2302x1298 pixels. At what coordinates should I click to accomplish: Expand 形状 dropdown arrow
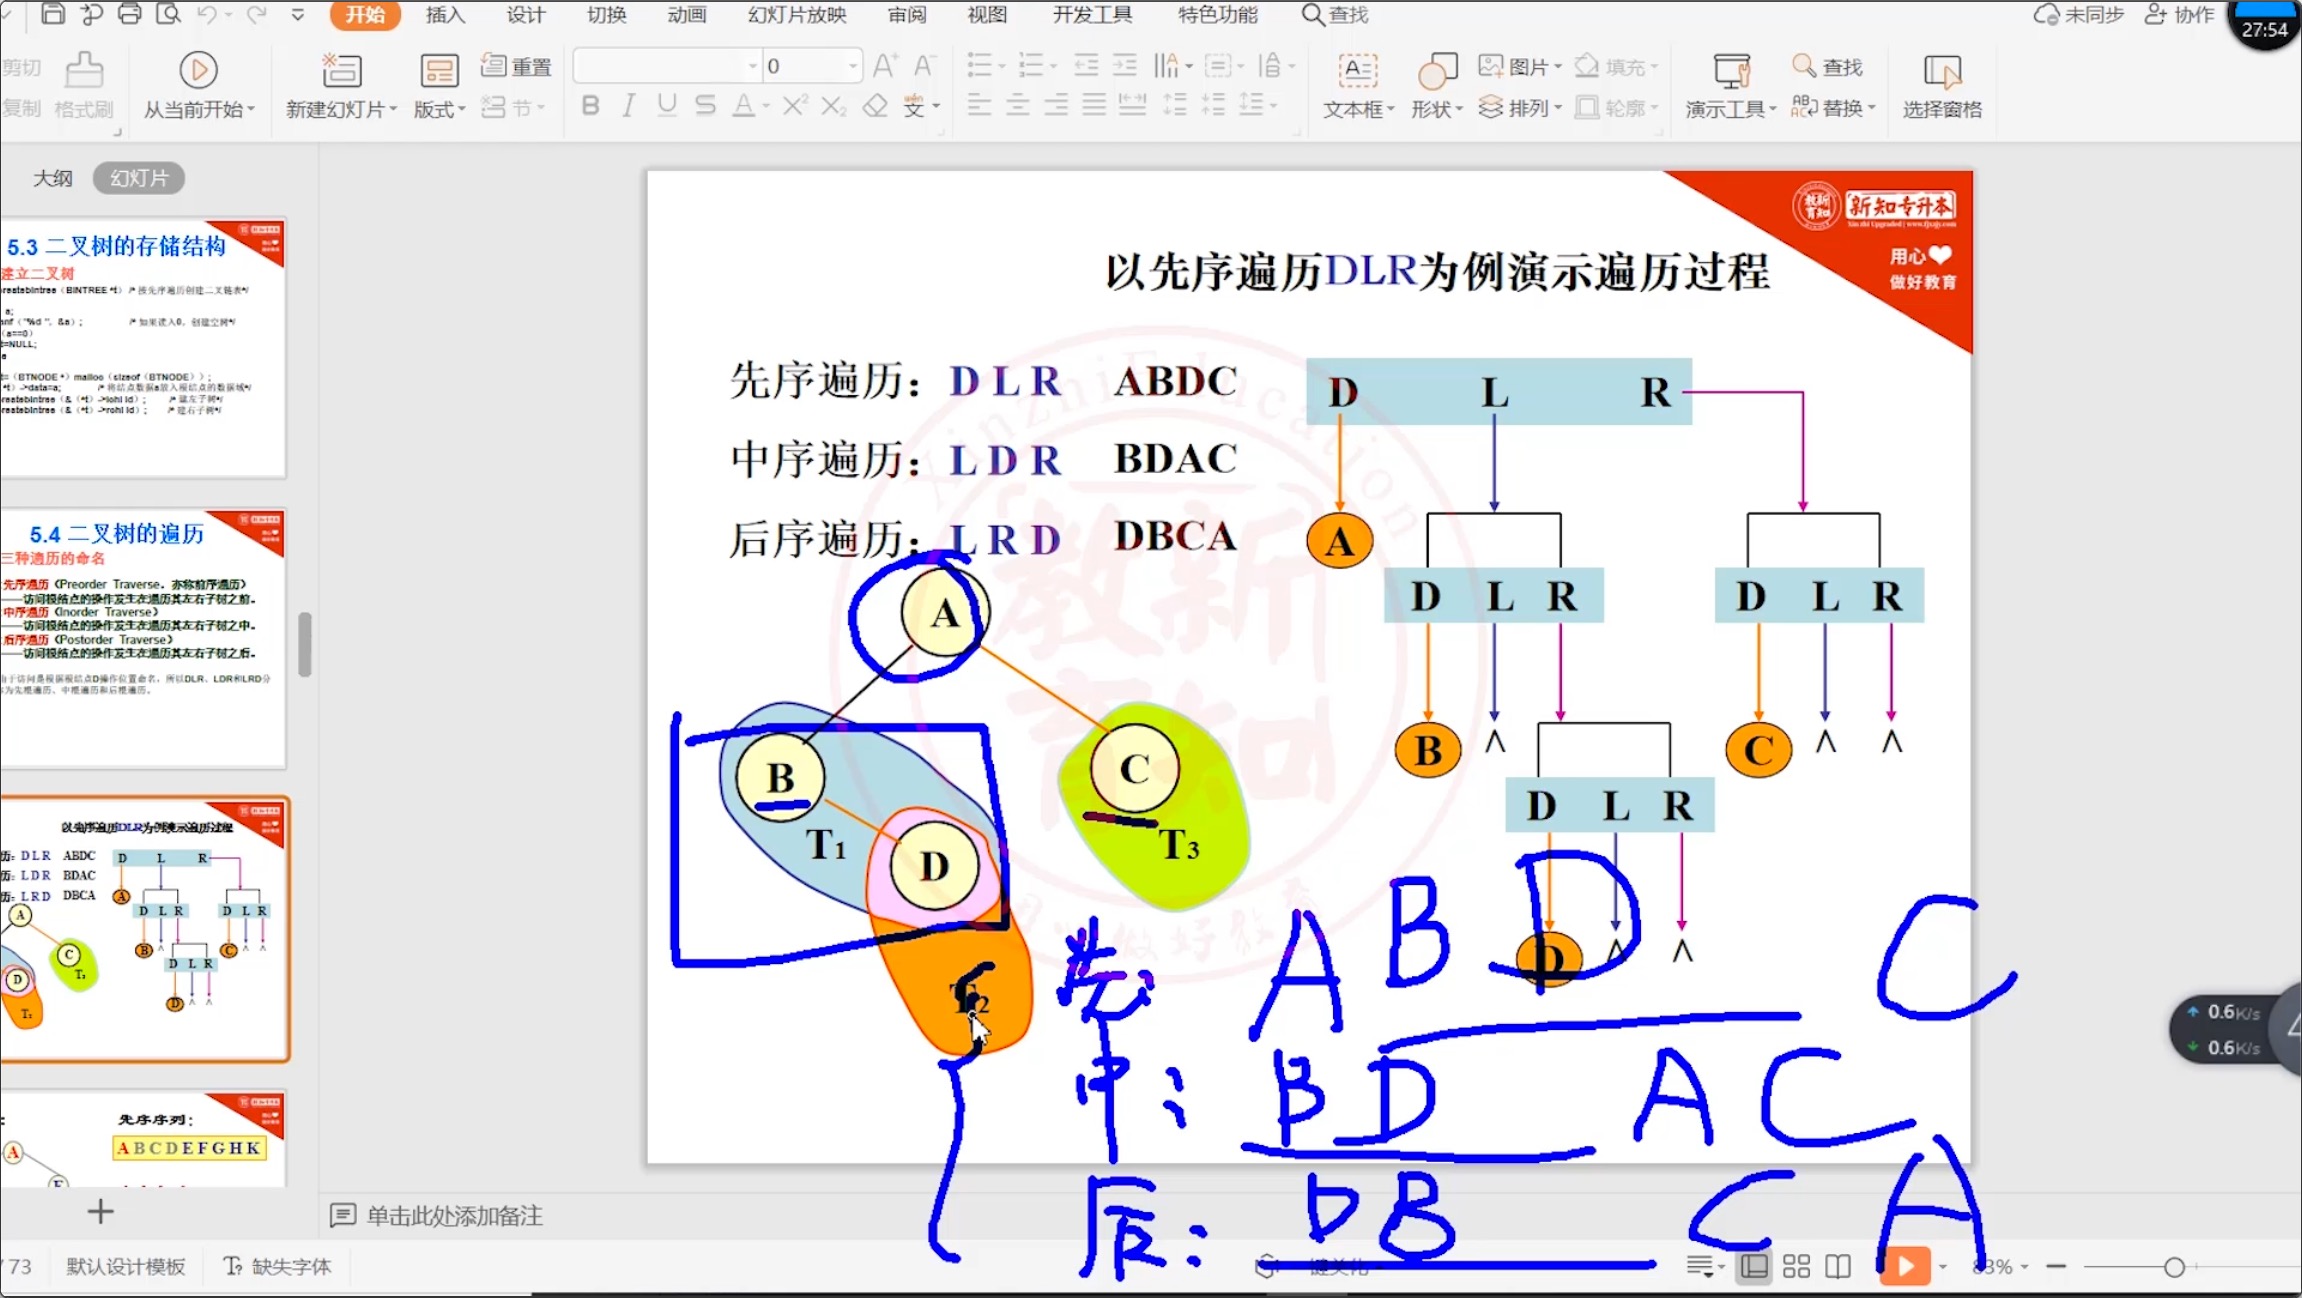click(1459, 109)
